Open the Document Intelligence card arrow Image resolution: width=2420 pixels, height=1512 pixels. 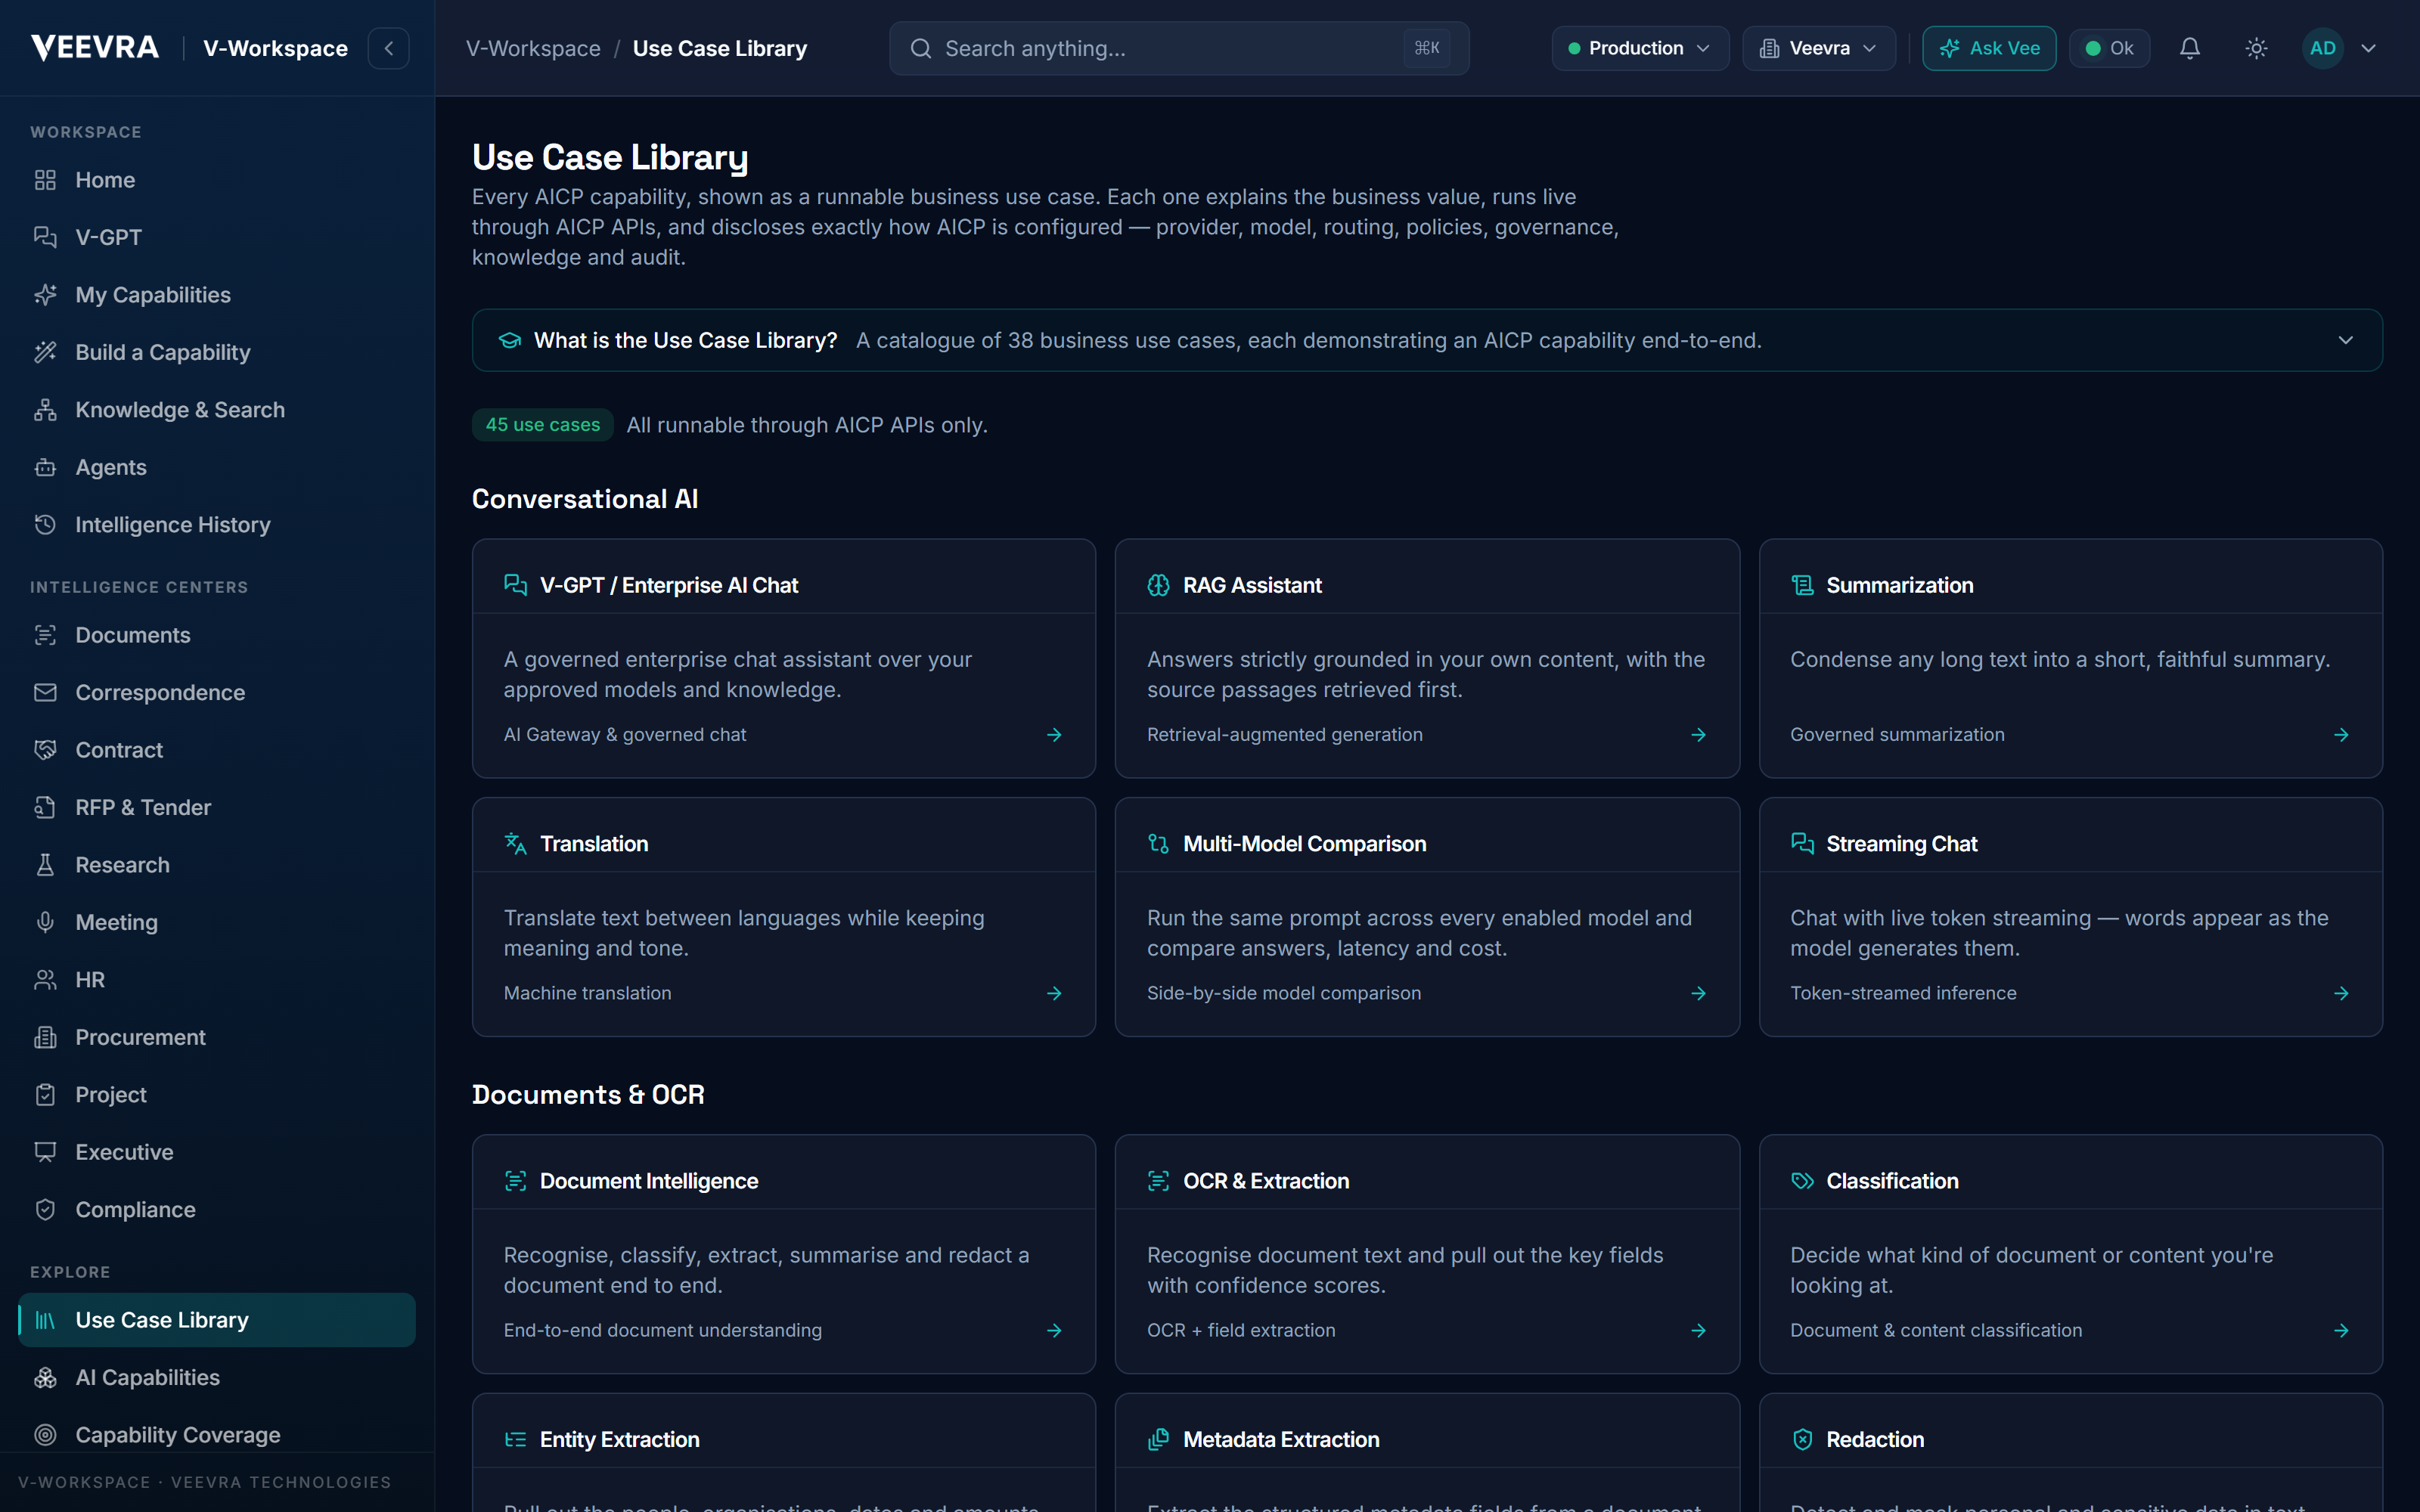click(x=1054, y=1330)
